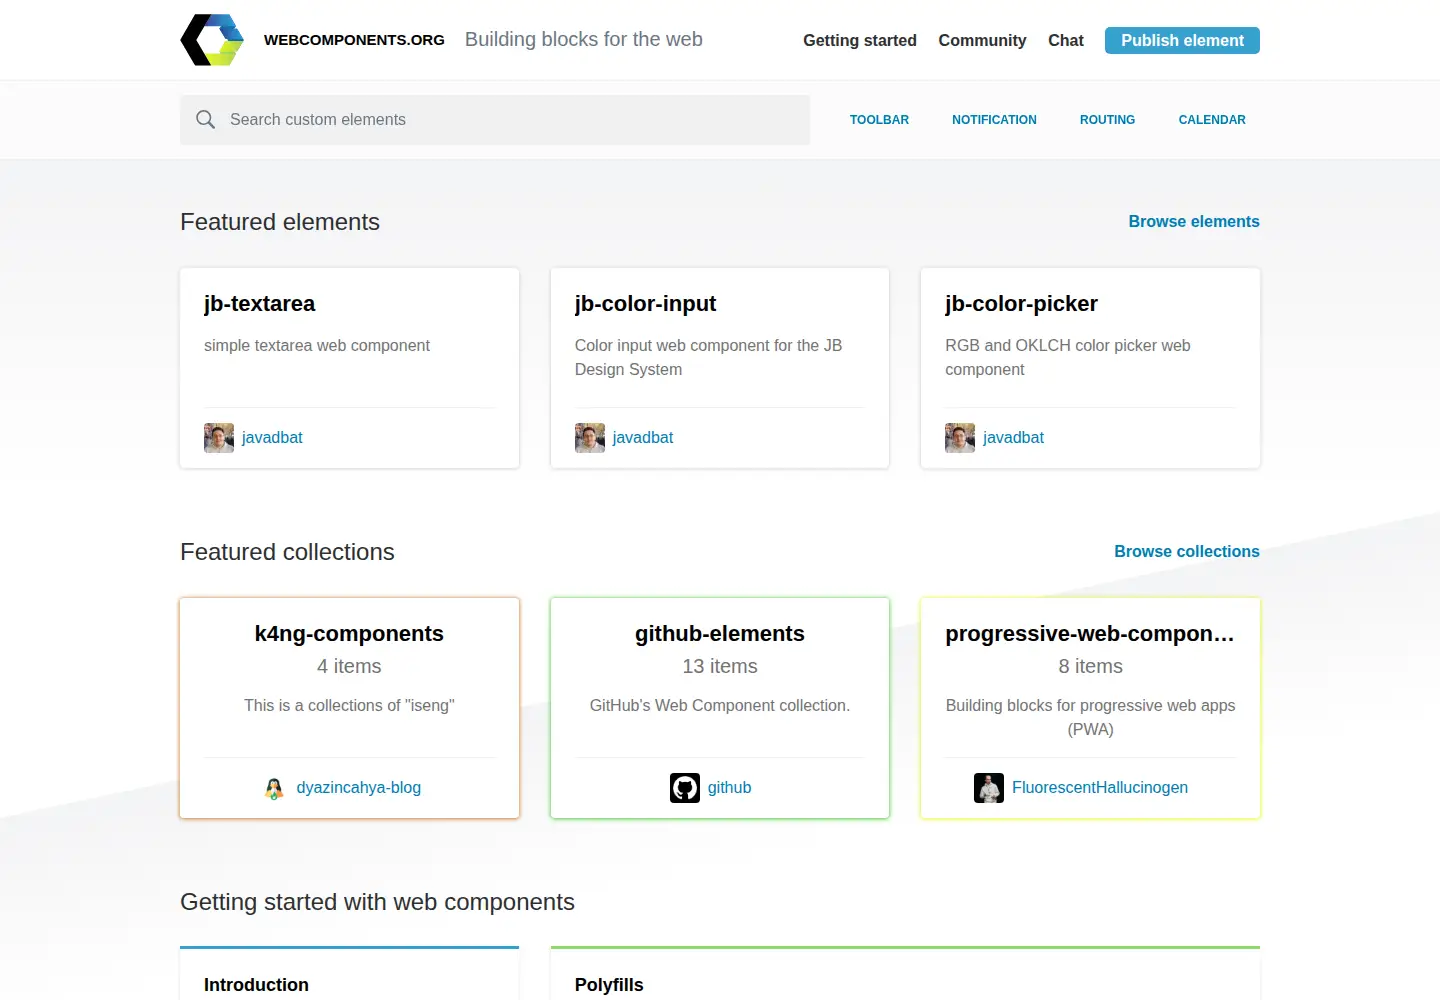
Task: Click the '8 items' count text
Action: [1090, 667]
